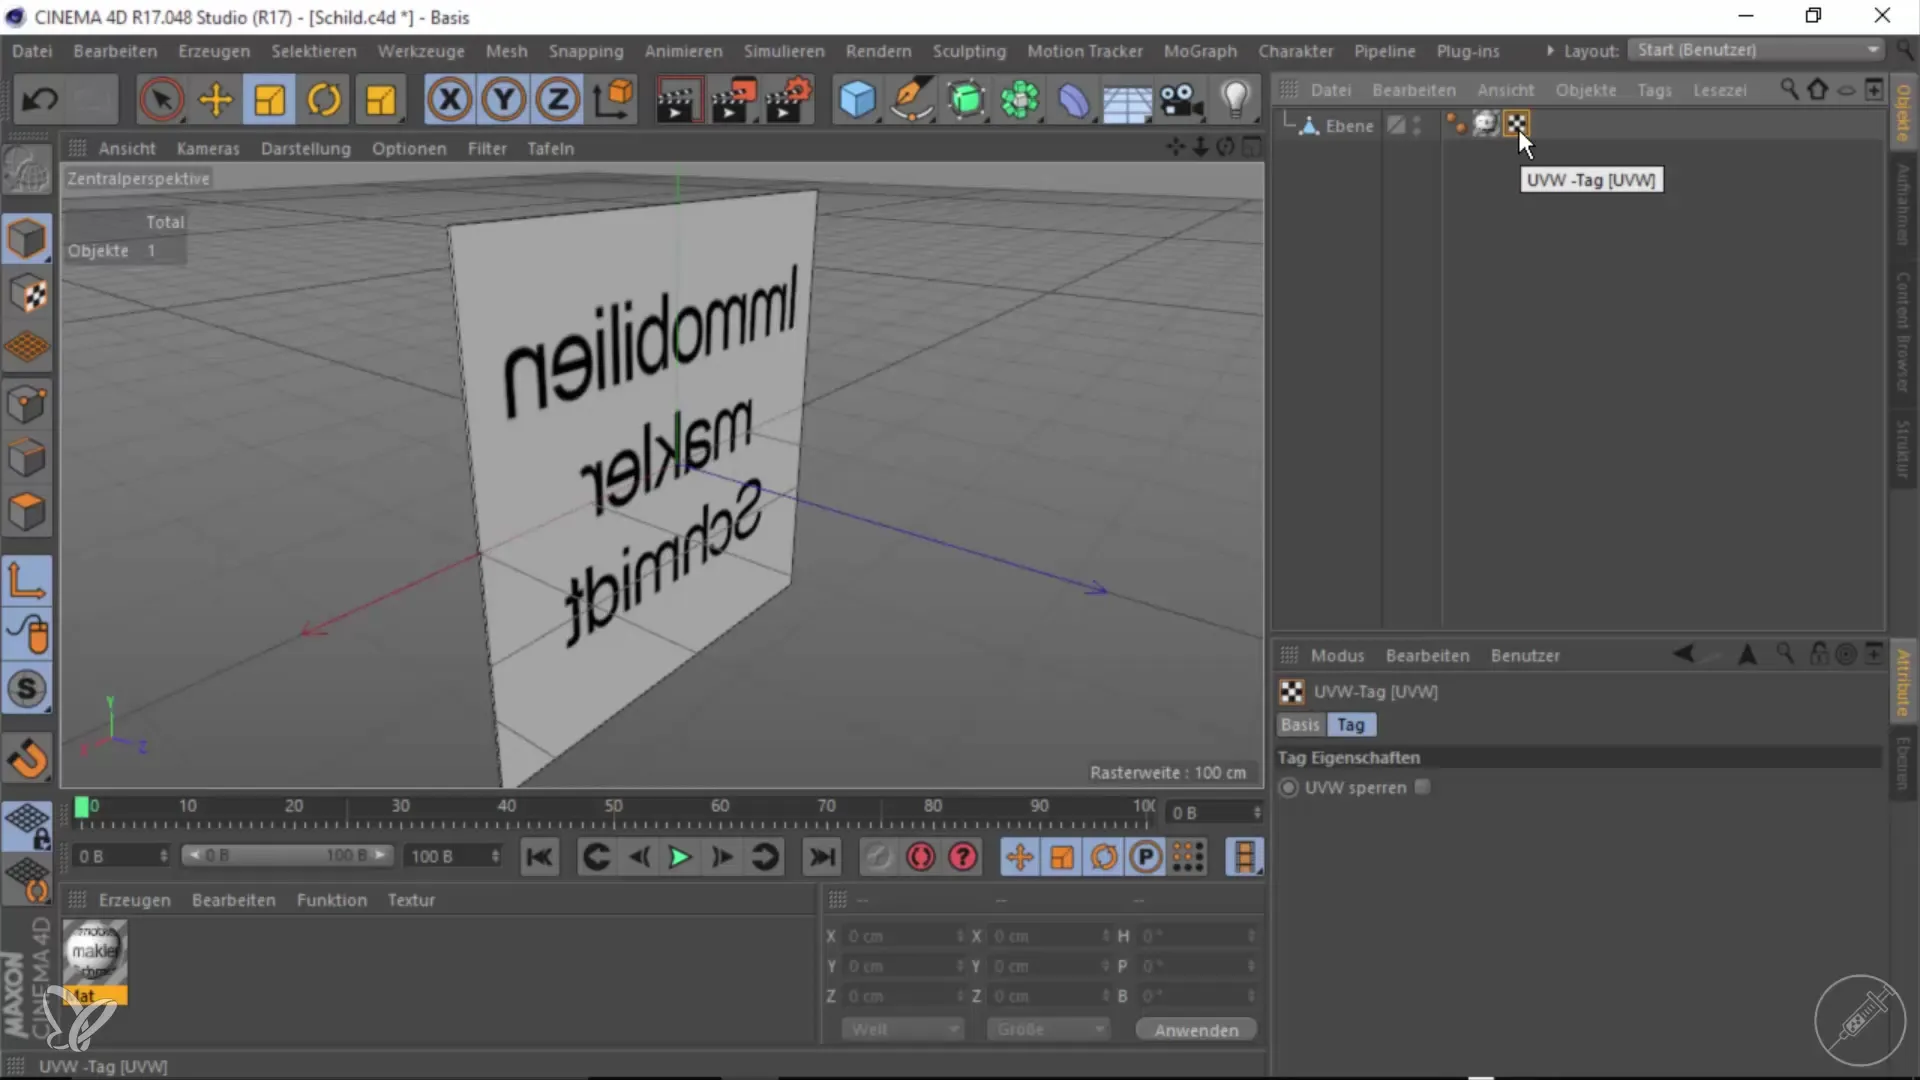1920x1080 pixels.
Task: Select the UVW tag on Ebene
Action: tap(1517, 124)
